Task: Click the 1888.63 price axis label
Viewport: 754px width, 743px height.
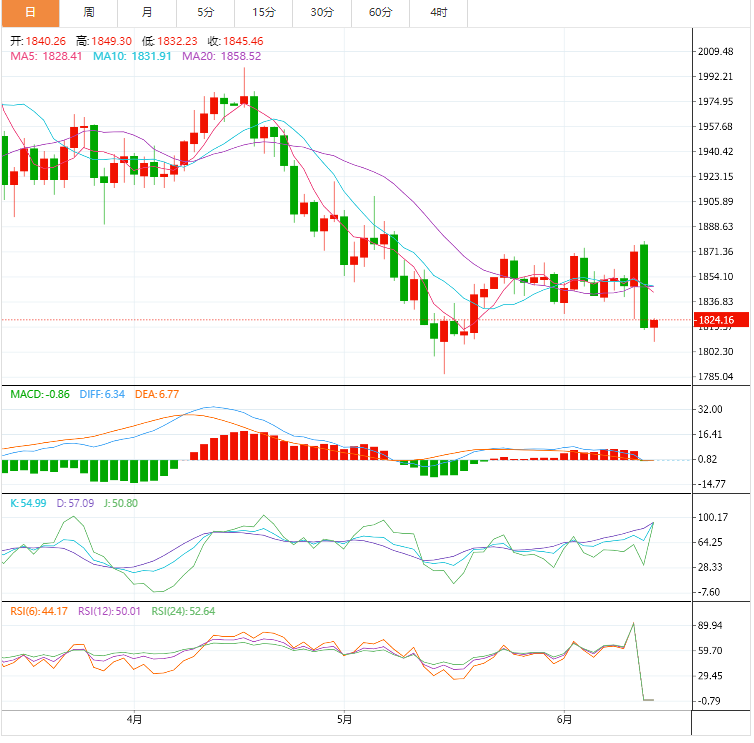Action: (716, 227)
